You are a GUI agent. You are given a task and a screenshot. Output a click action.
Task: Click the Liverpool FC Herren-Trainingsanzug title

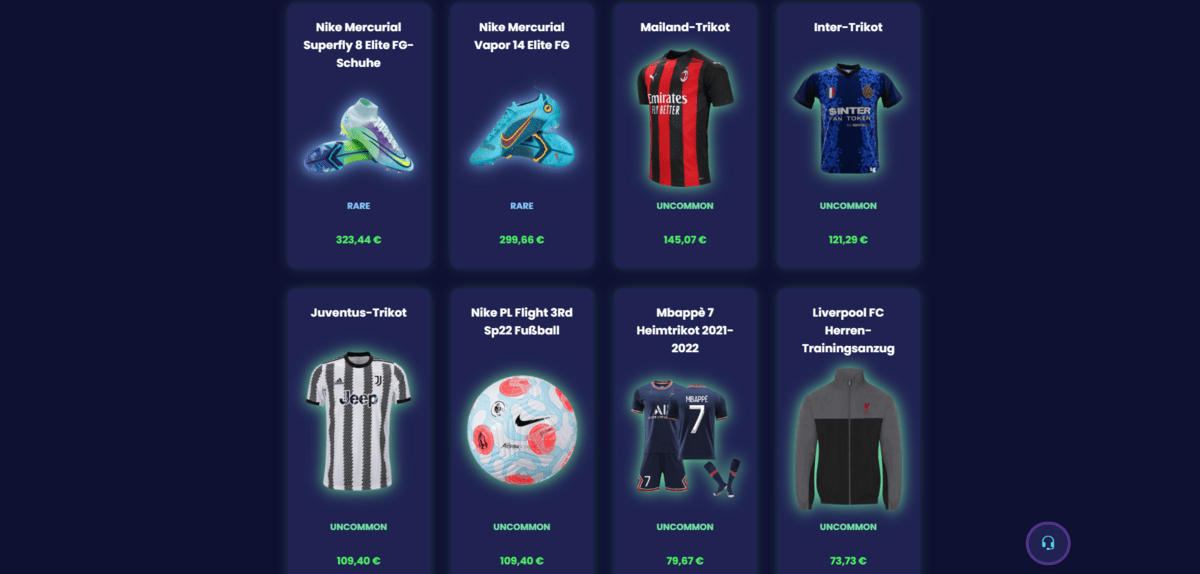pos(848,330)
